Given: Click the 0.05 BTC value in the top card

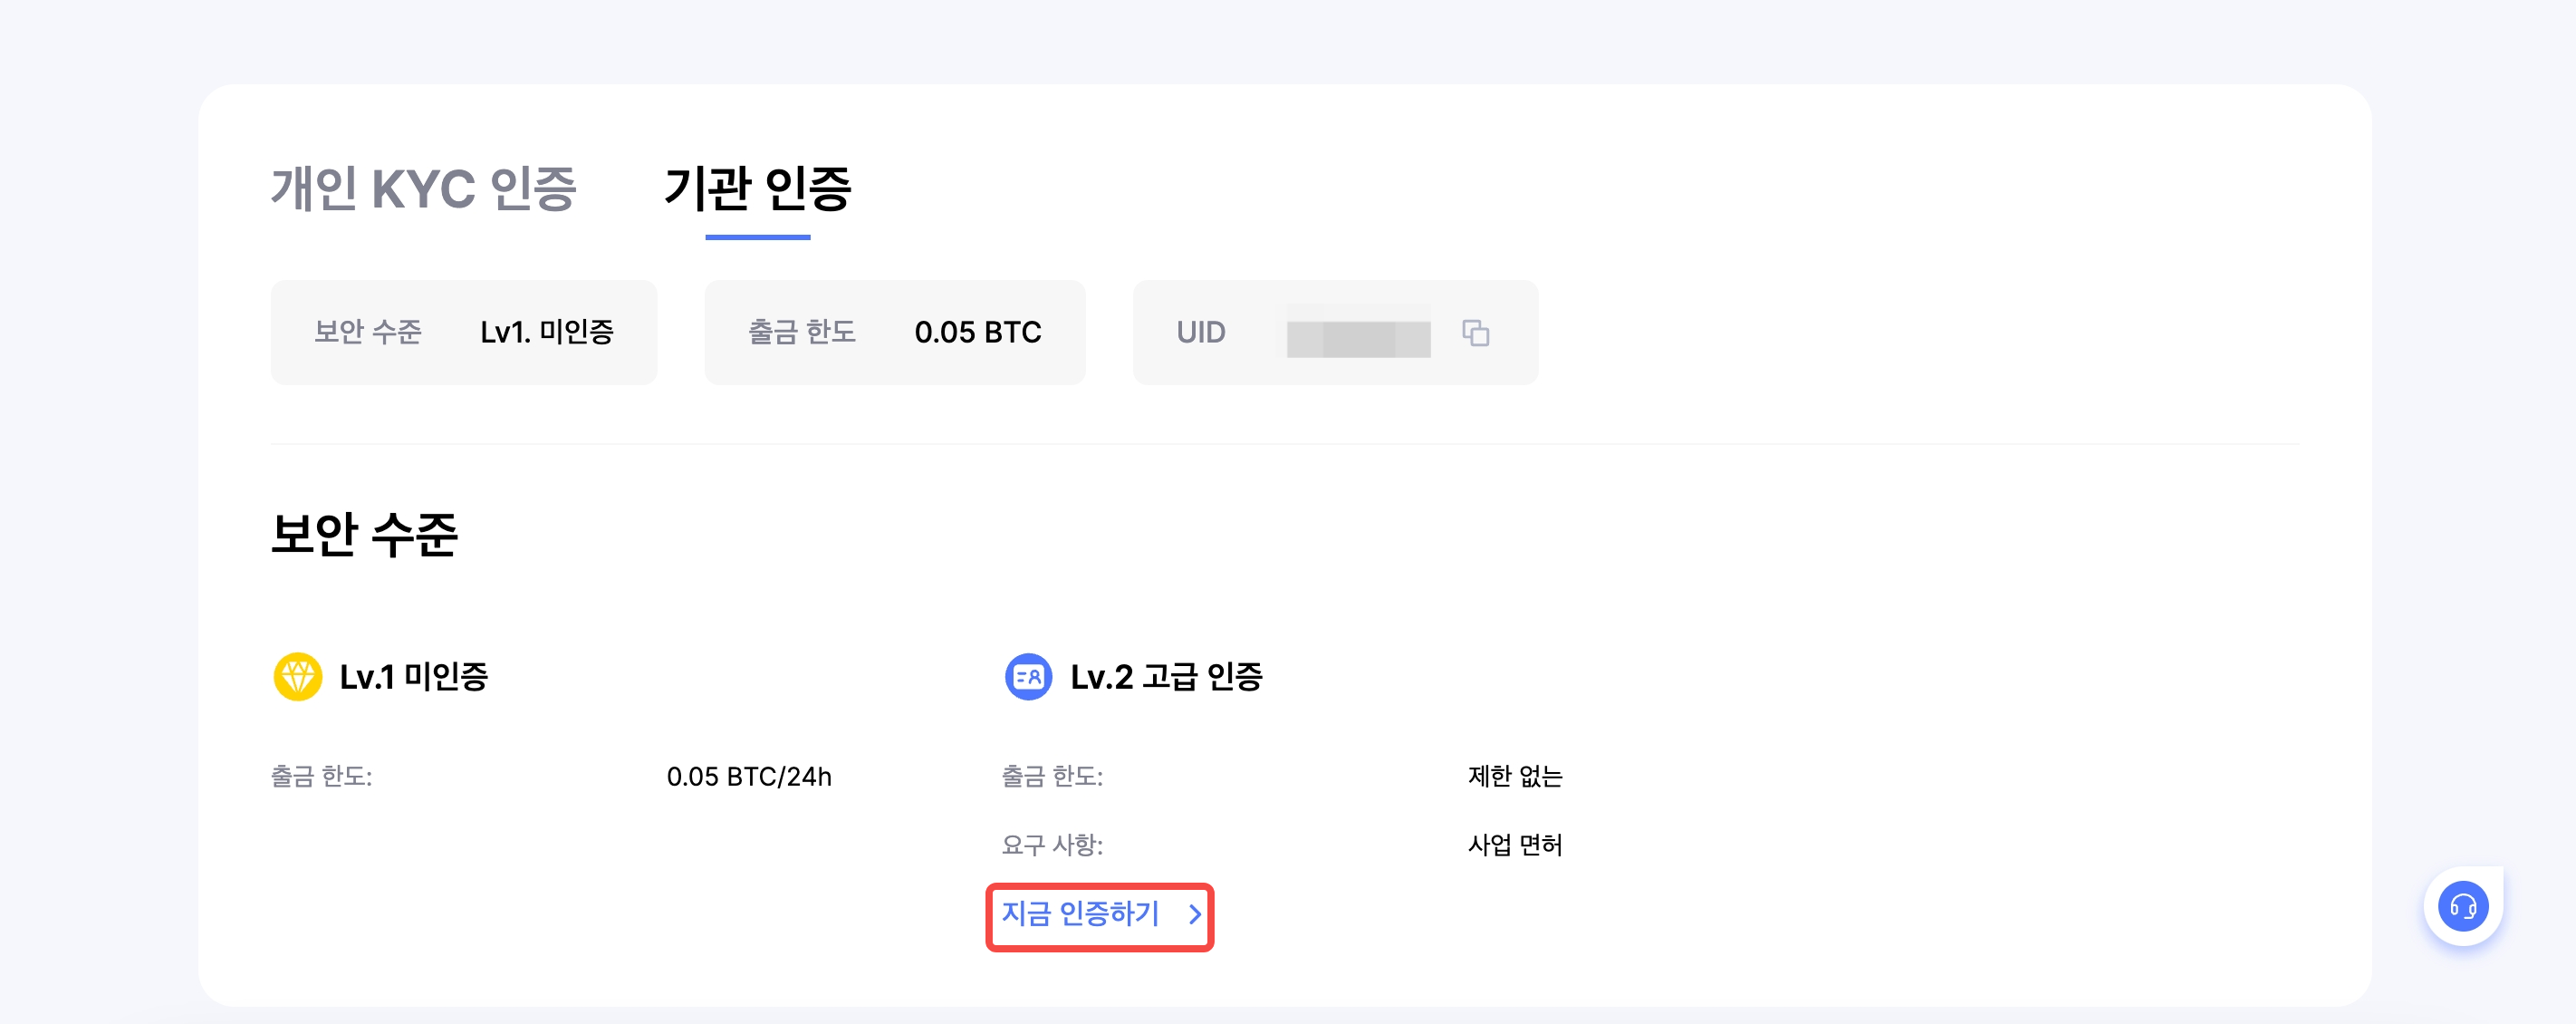Looking at the screenshot, I should (x=977, y=332).
